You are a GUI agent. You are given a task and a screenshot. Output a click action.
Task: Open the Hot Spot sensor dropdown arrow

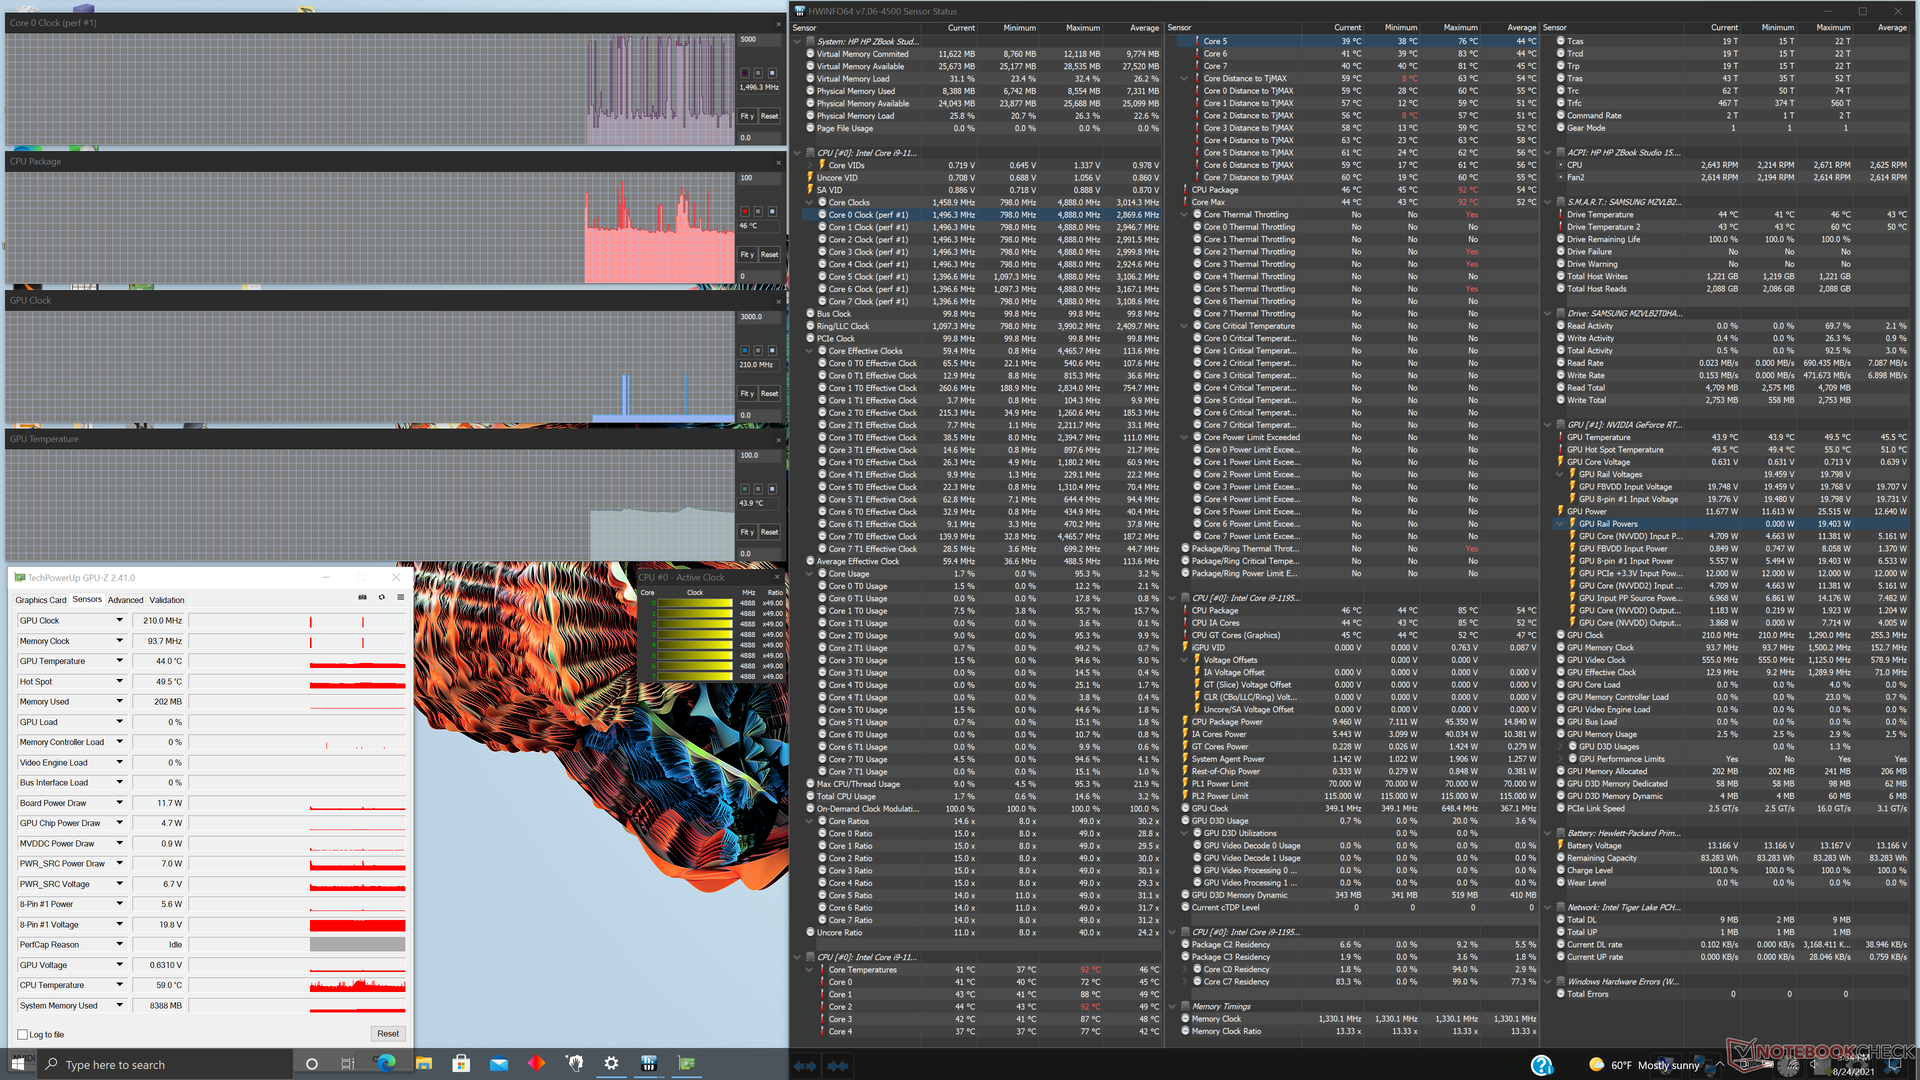(x=119, y=682)
